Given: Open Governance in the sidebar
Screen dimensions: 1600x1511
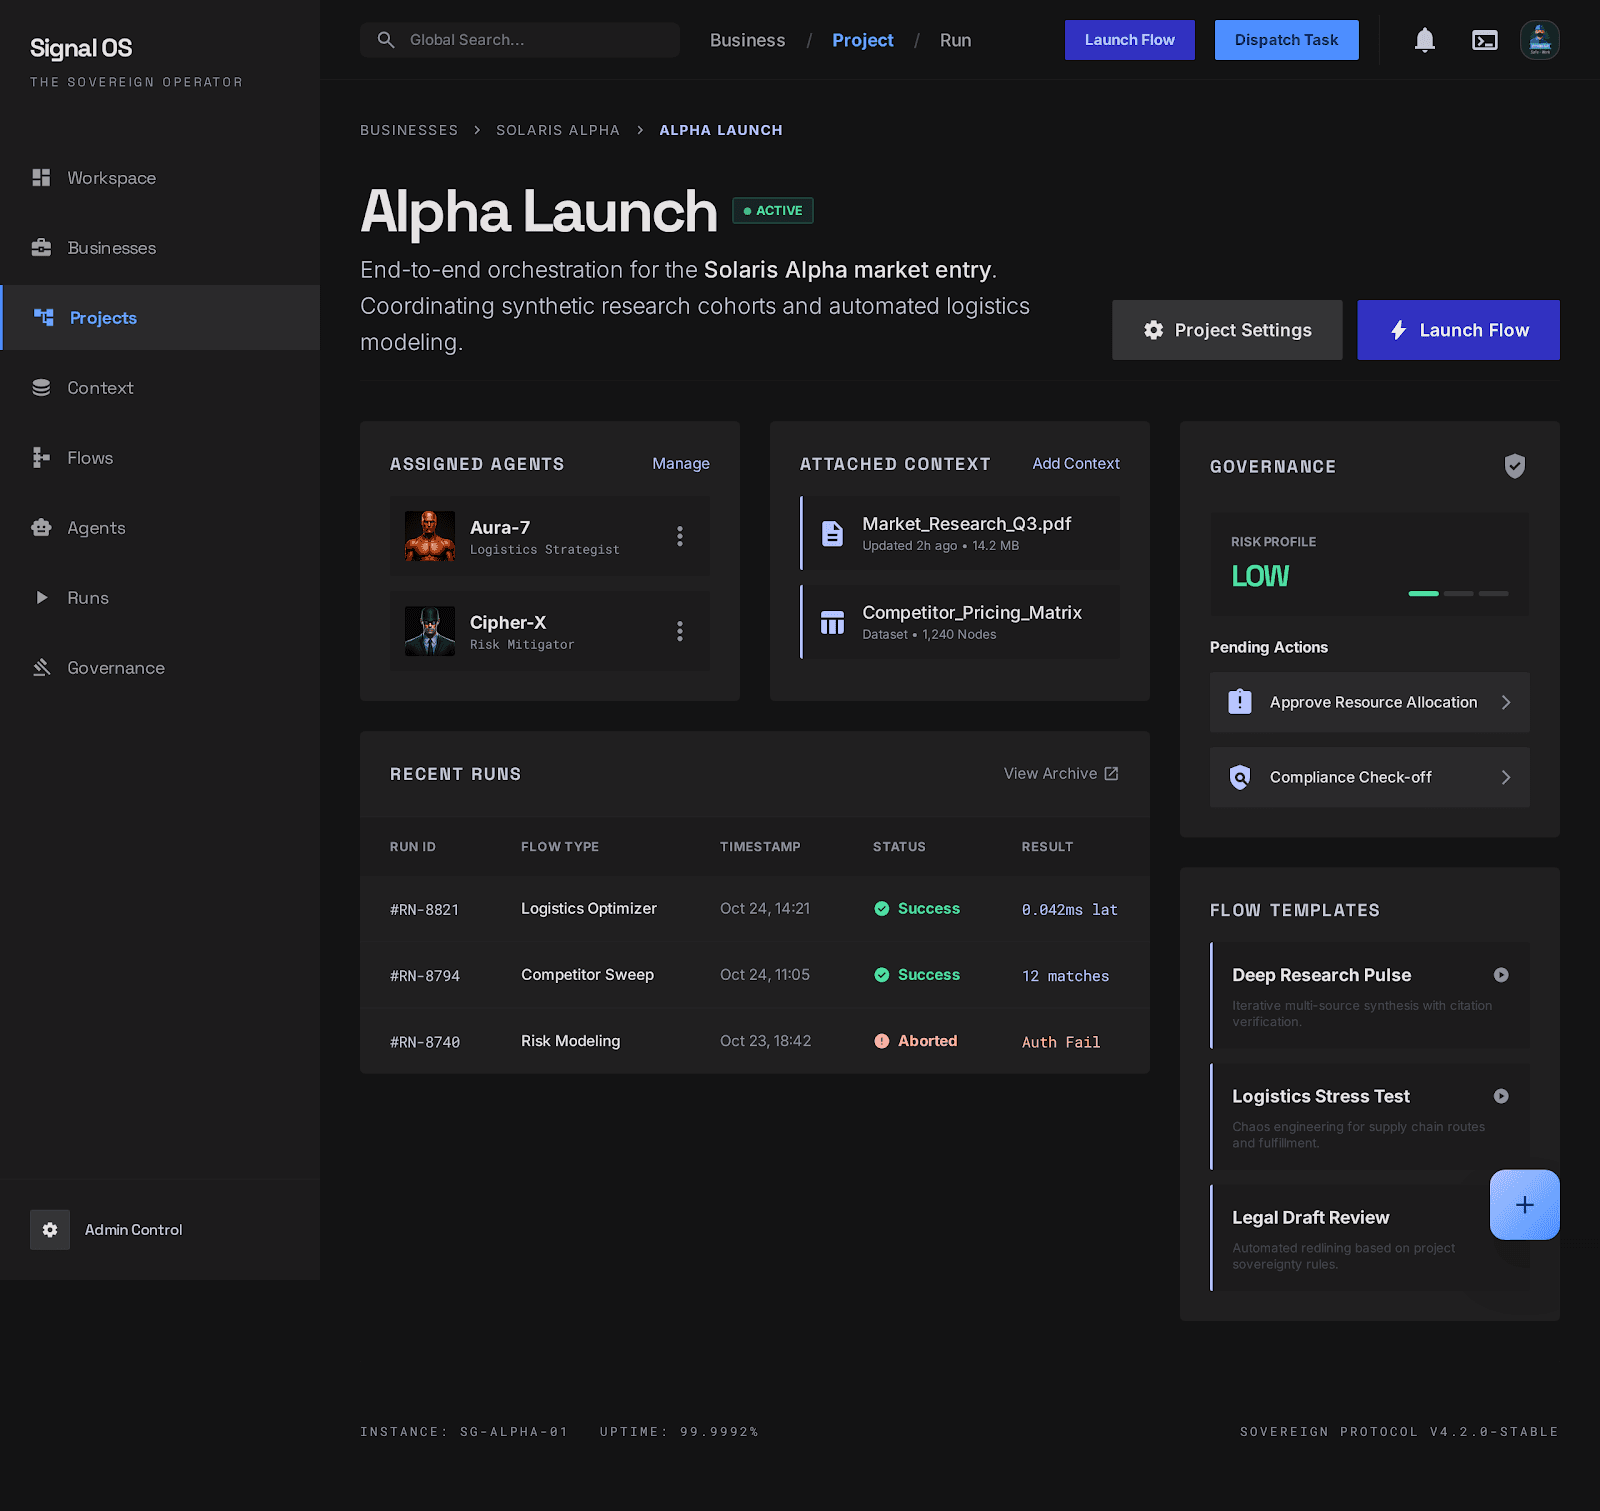Looking at the screenshot, I should coord(160,667).
